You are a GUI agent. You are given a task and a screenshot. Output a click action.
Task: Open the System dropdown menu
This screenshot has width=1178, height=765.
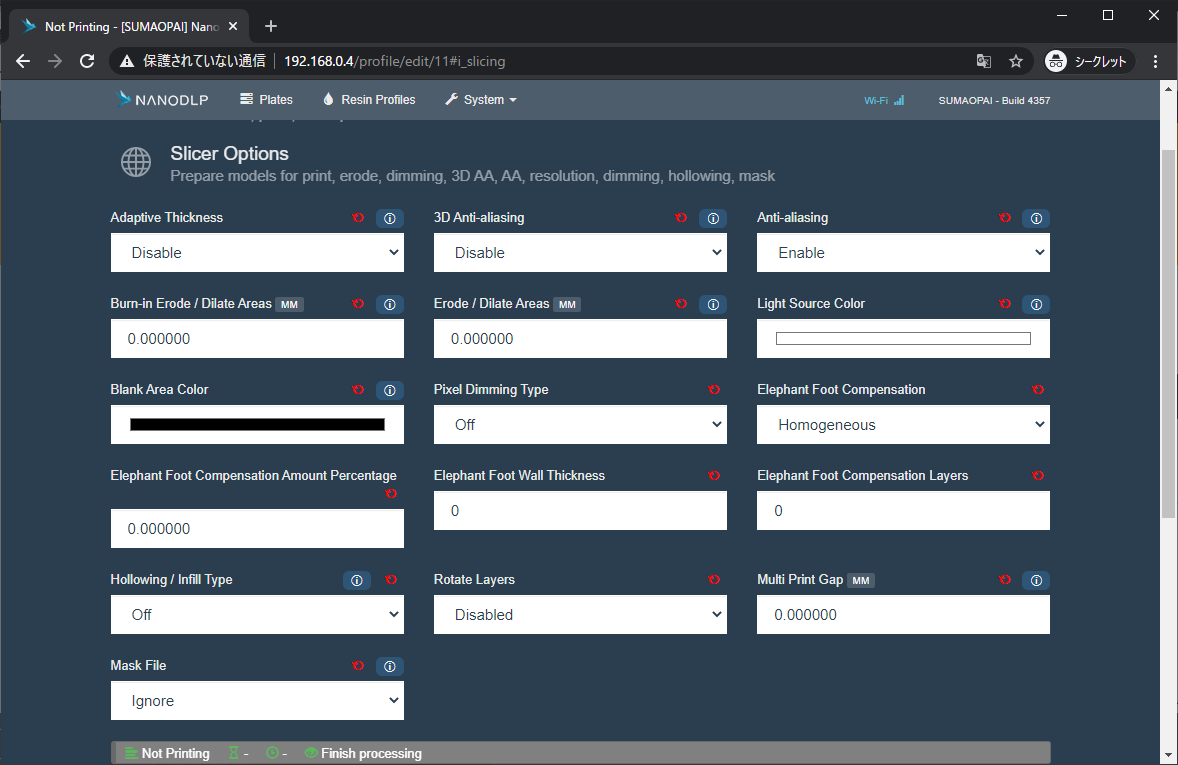click(x=481, y=99)
